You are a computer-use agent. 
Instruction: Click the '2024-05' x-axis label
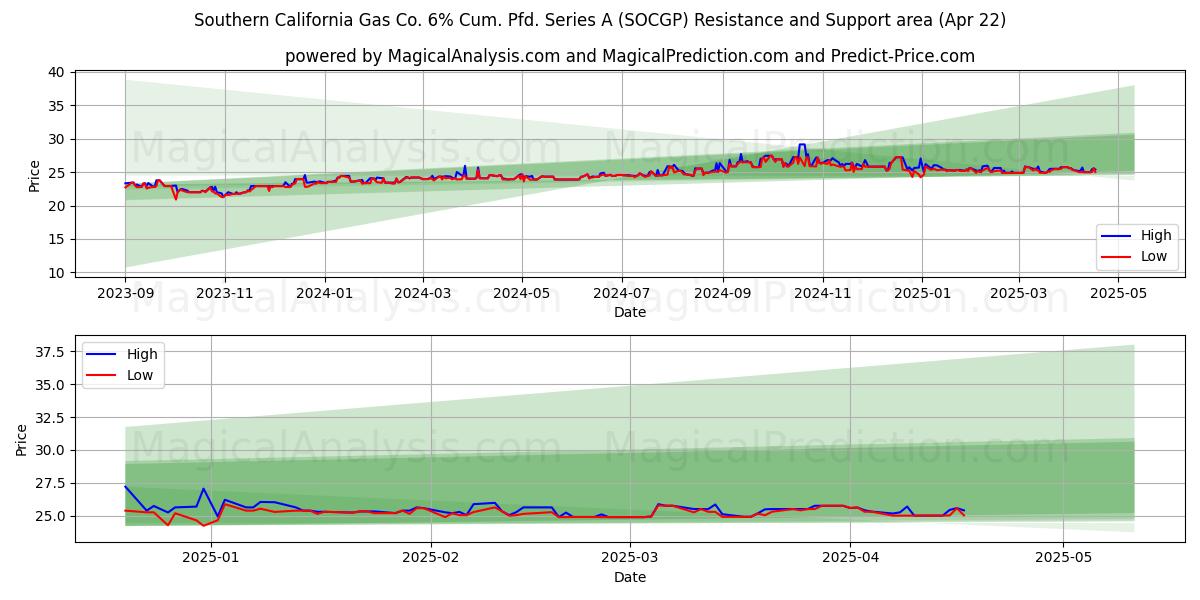click(x=521, y=294)
